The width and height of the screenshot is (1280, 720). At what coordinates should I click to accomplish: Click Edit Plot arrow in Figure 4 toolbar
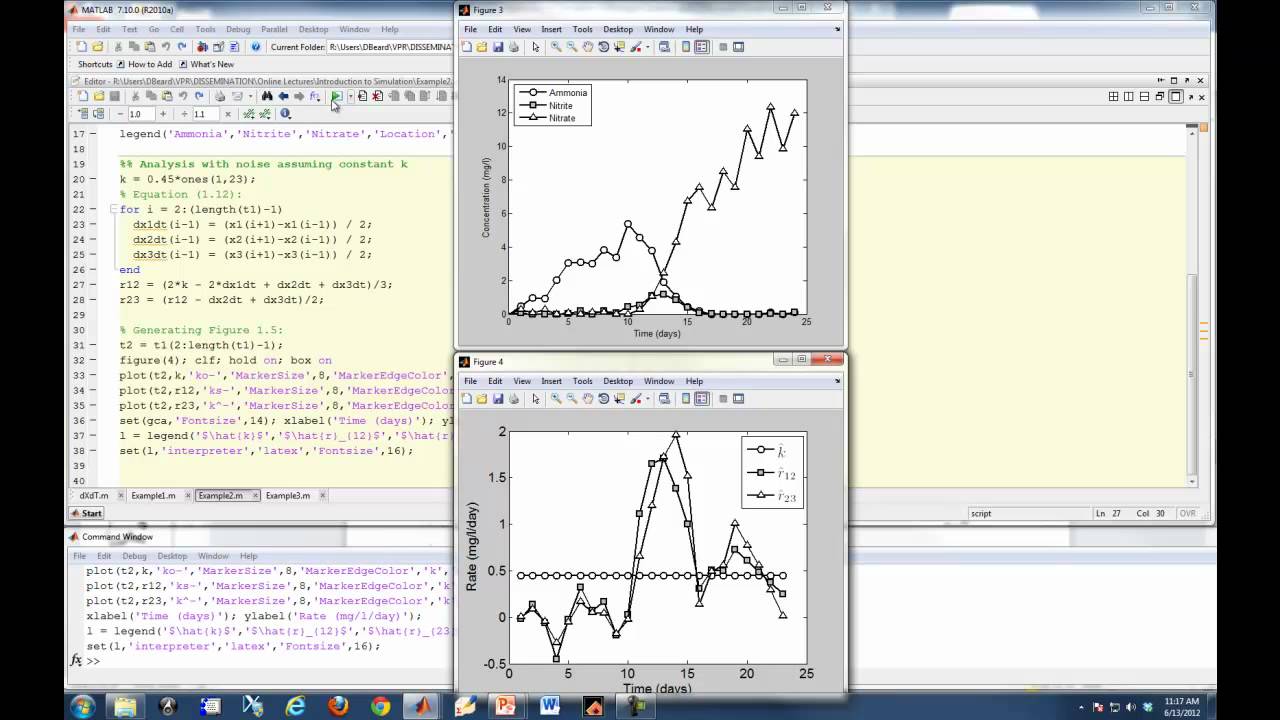[x=536, y=399]
